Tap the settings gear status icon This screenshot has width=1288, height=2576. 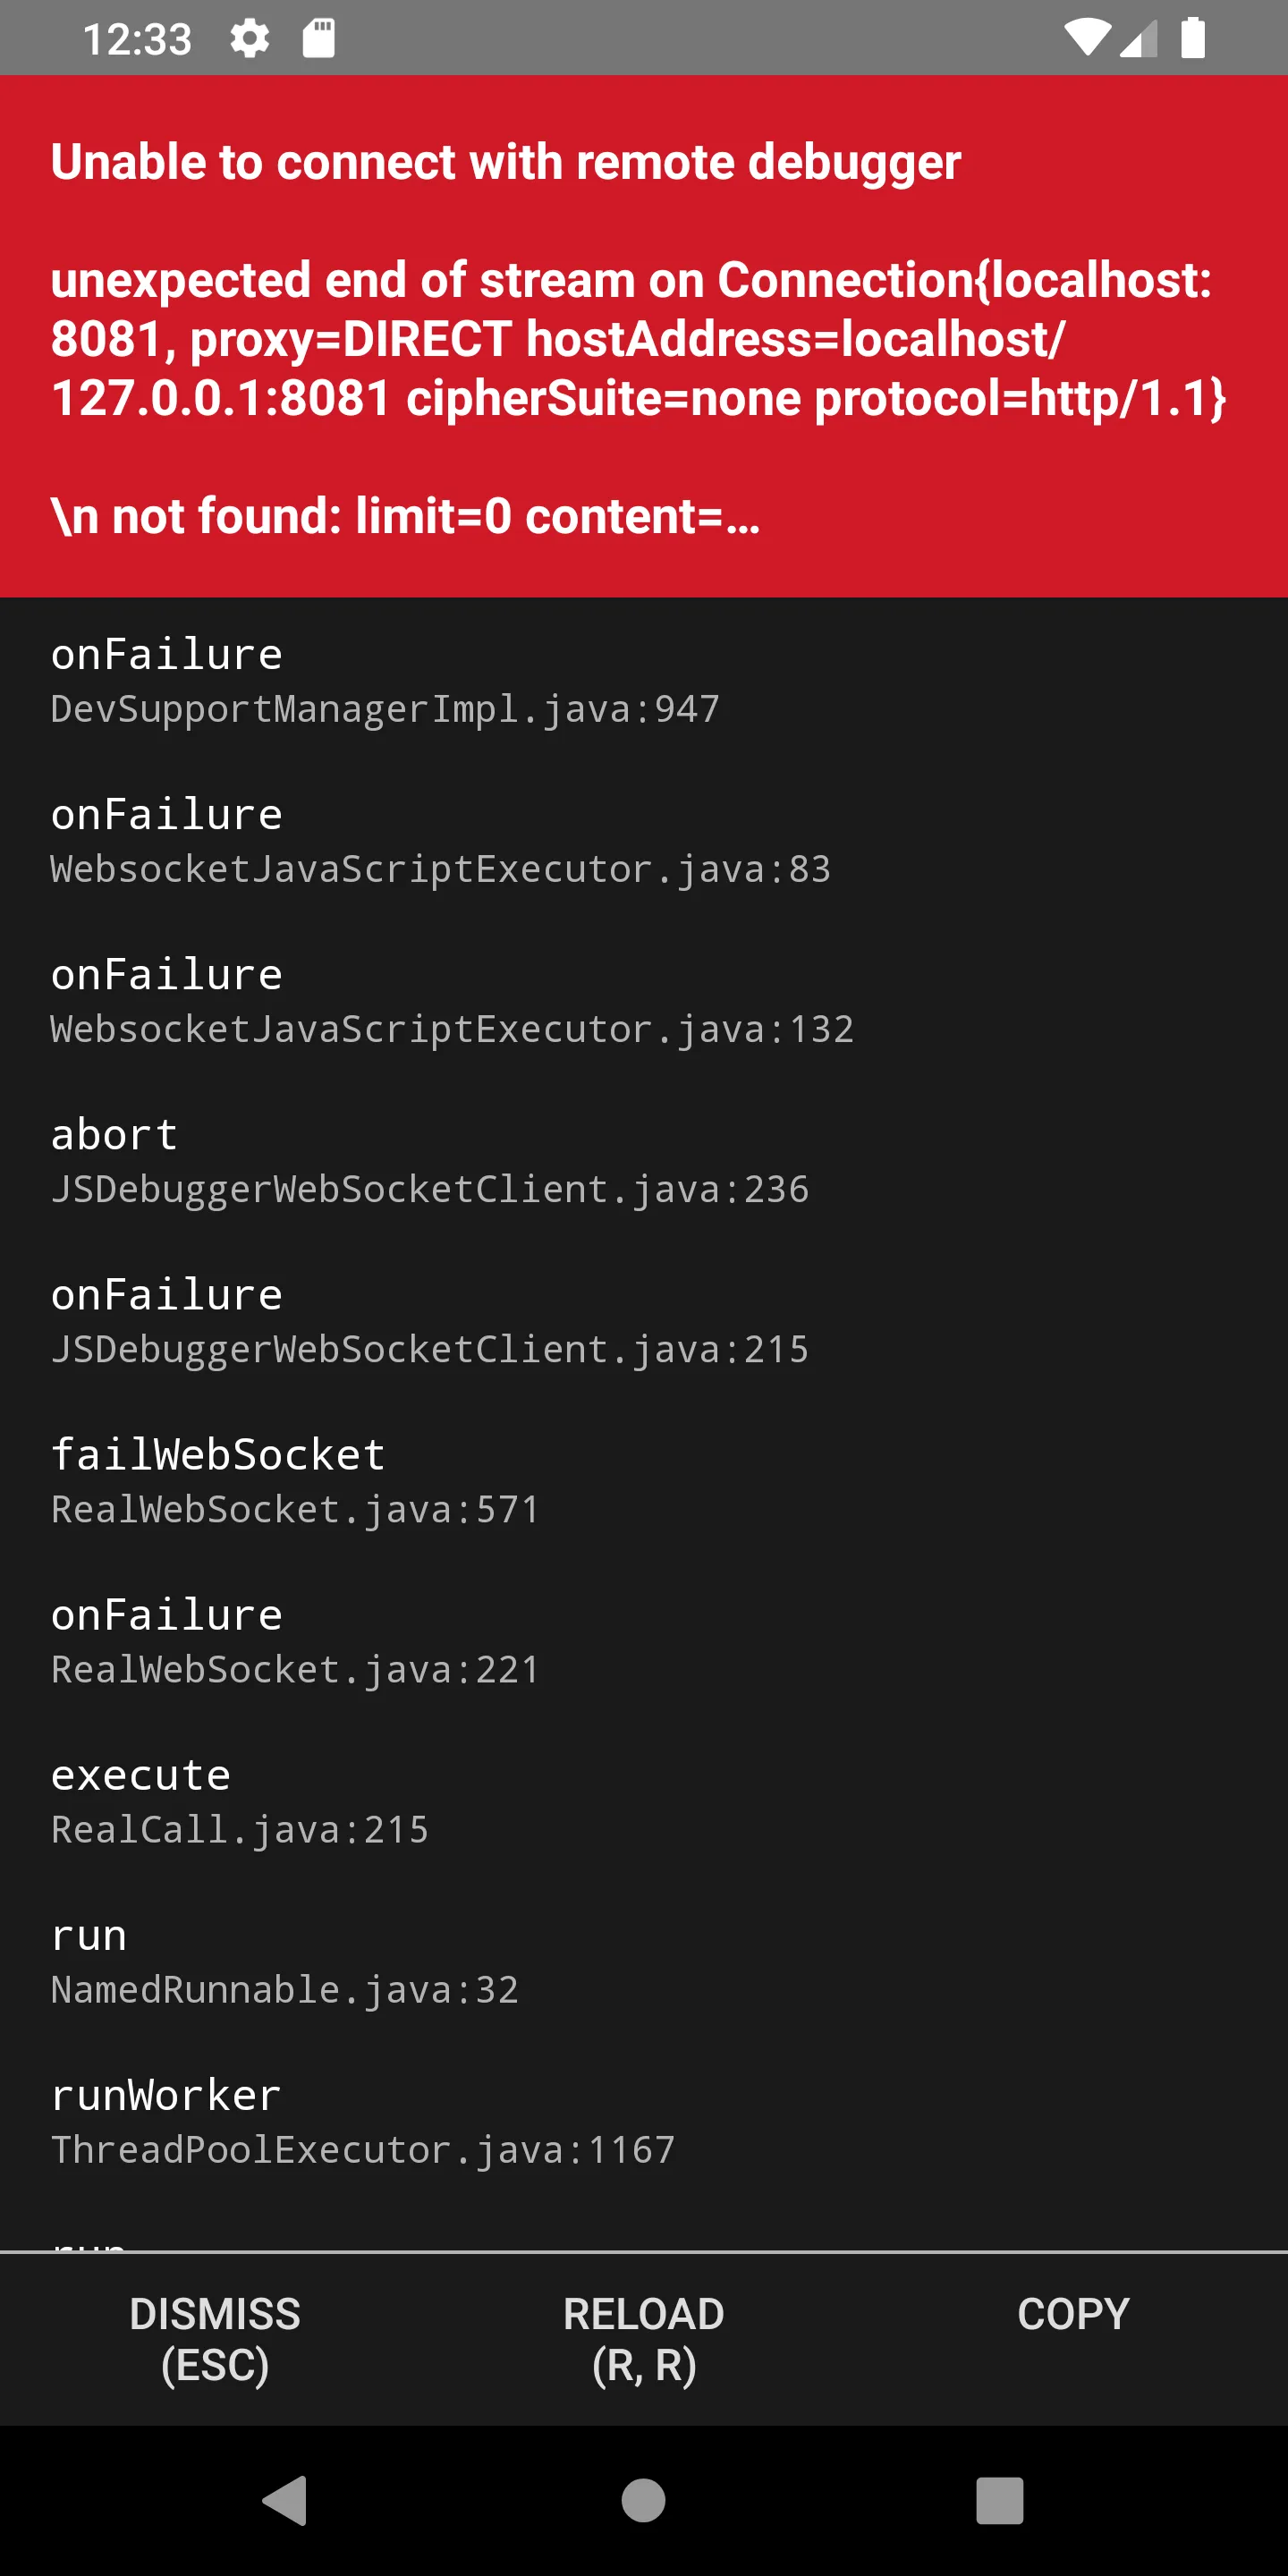(x=249, y=39)
